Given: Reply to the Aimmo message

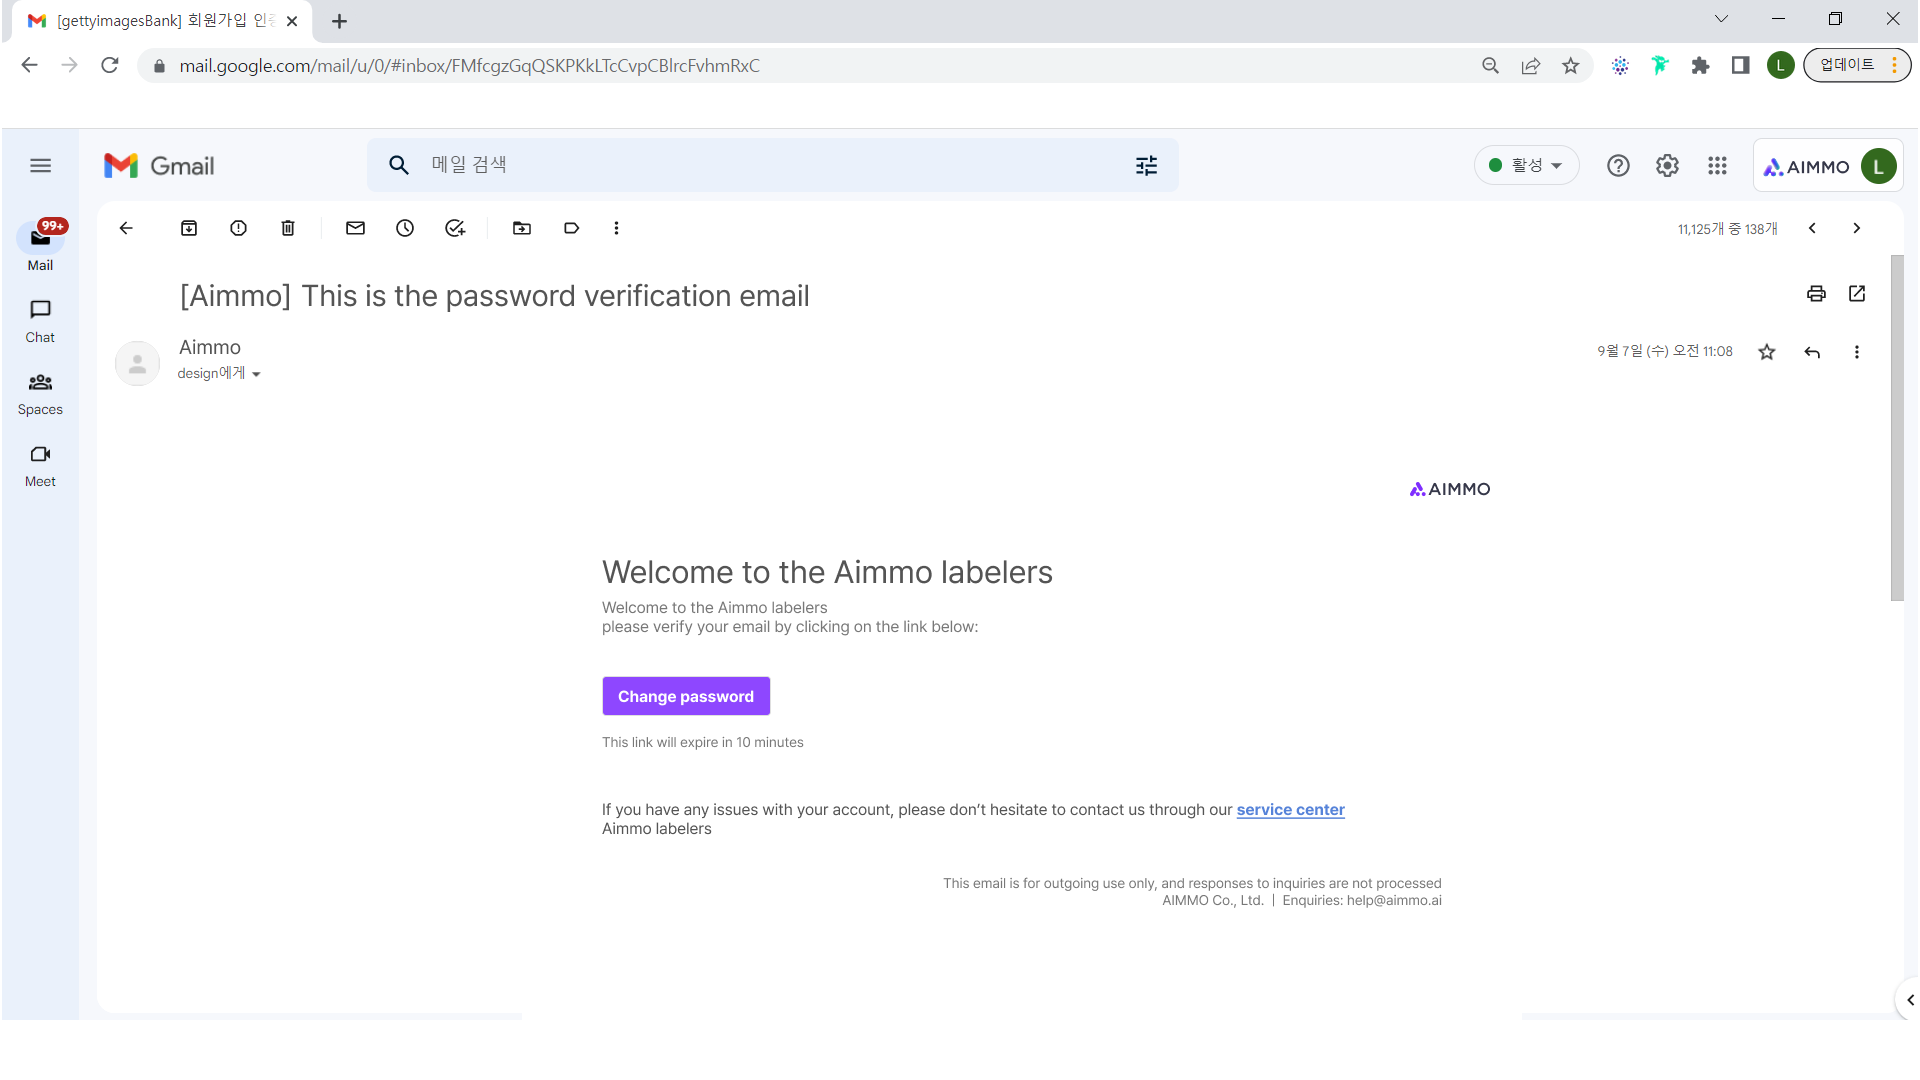Looking at the screenshot, I should click(1812, 352).
